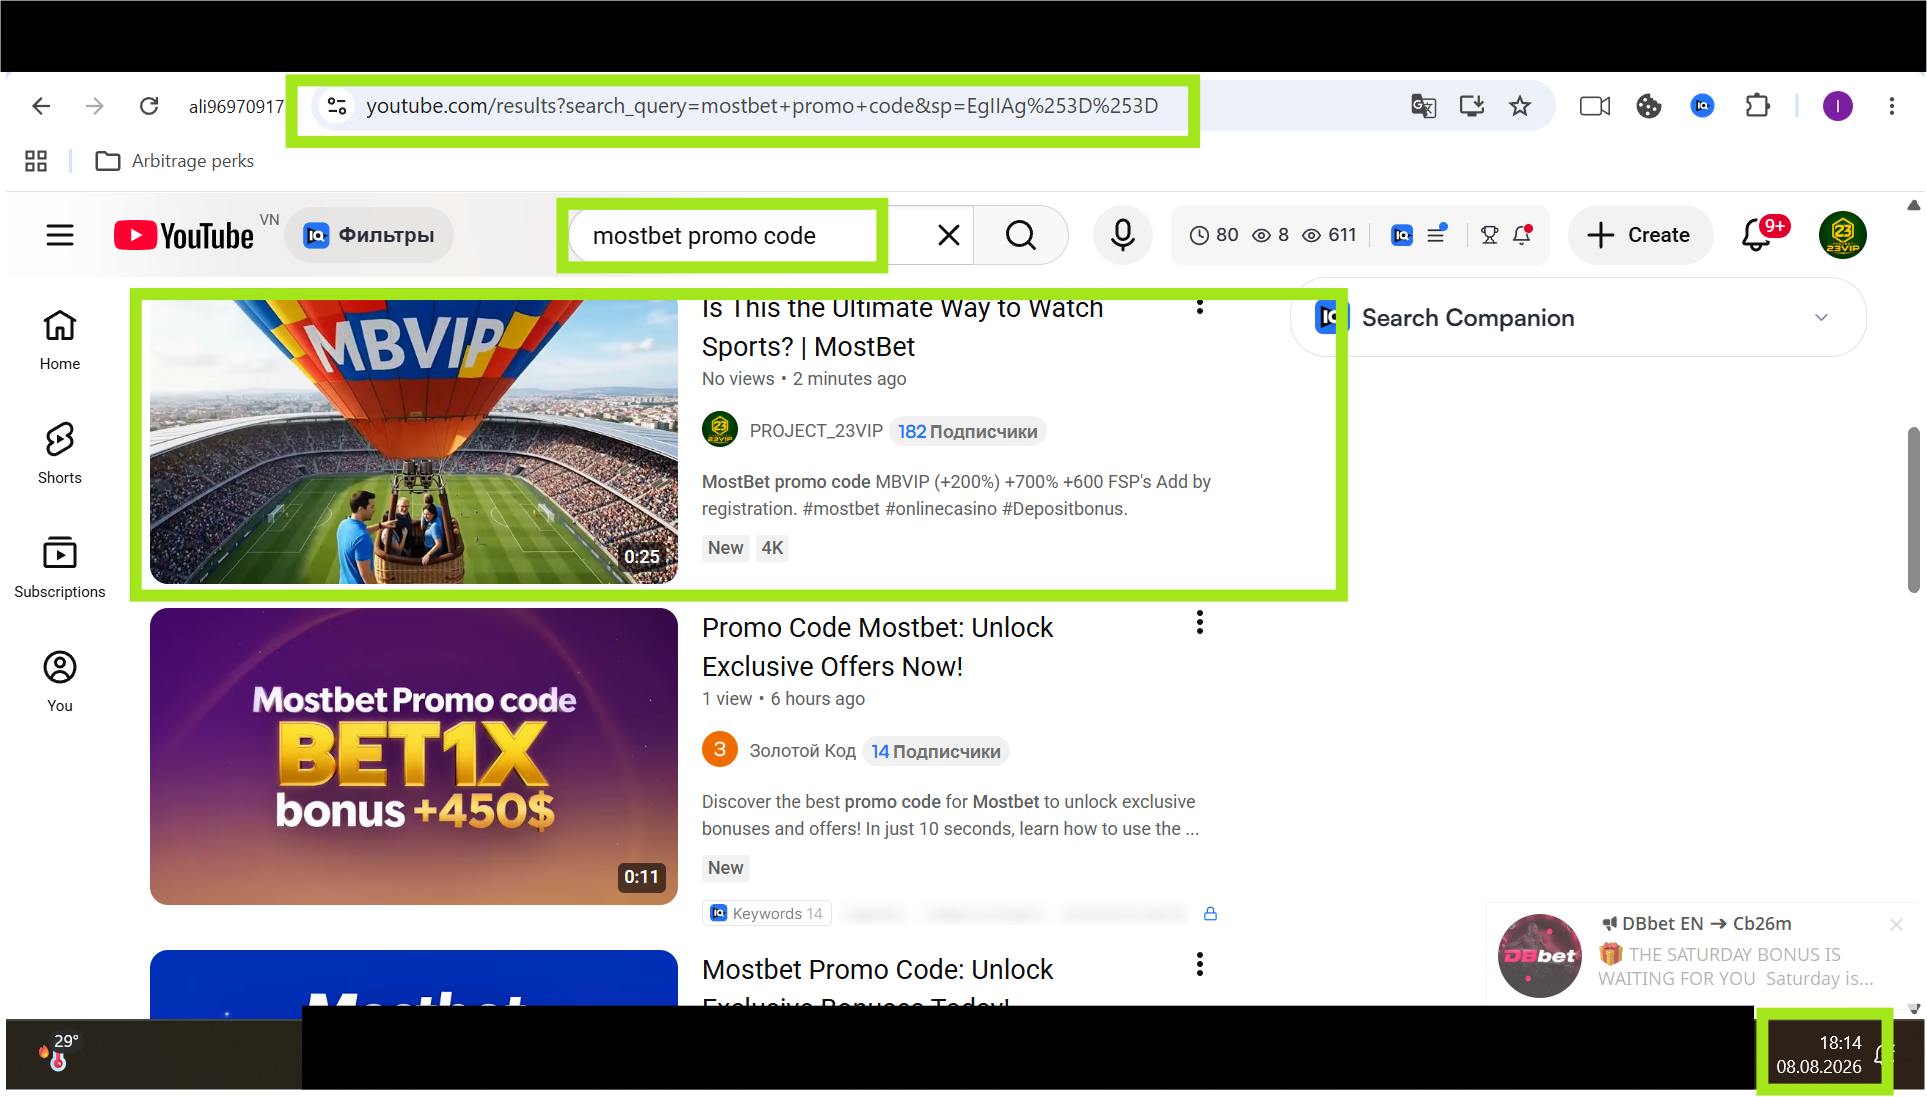Open the YouTube account avatar menu

tap(1843, 235)
